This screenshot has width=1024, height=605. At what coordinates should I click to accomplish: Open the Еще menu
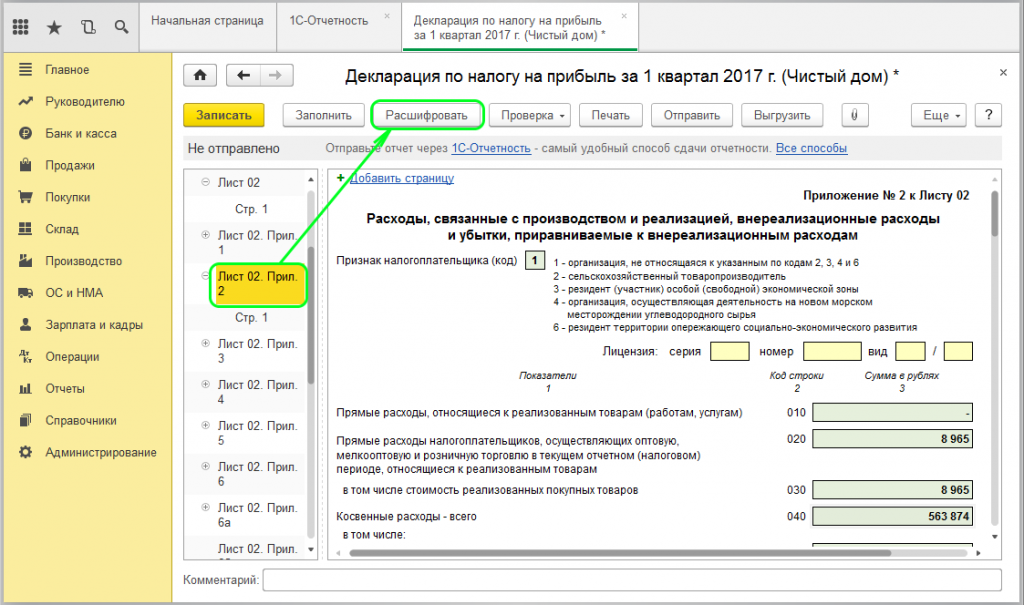pyautogui.click(x=937, y=115)
